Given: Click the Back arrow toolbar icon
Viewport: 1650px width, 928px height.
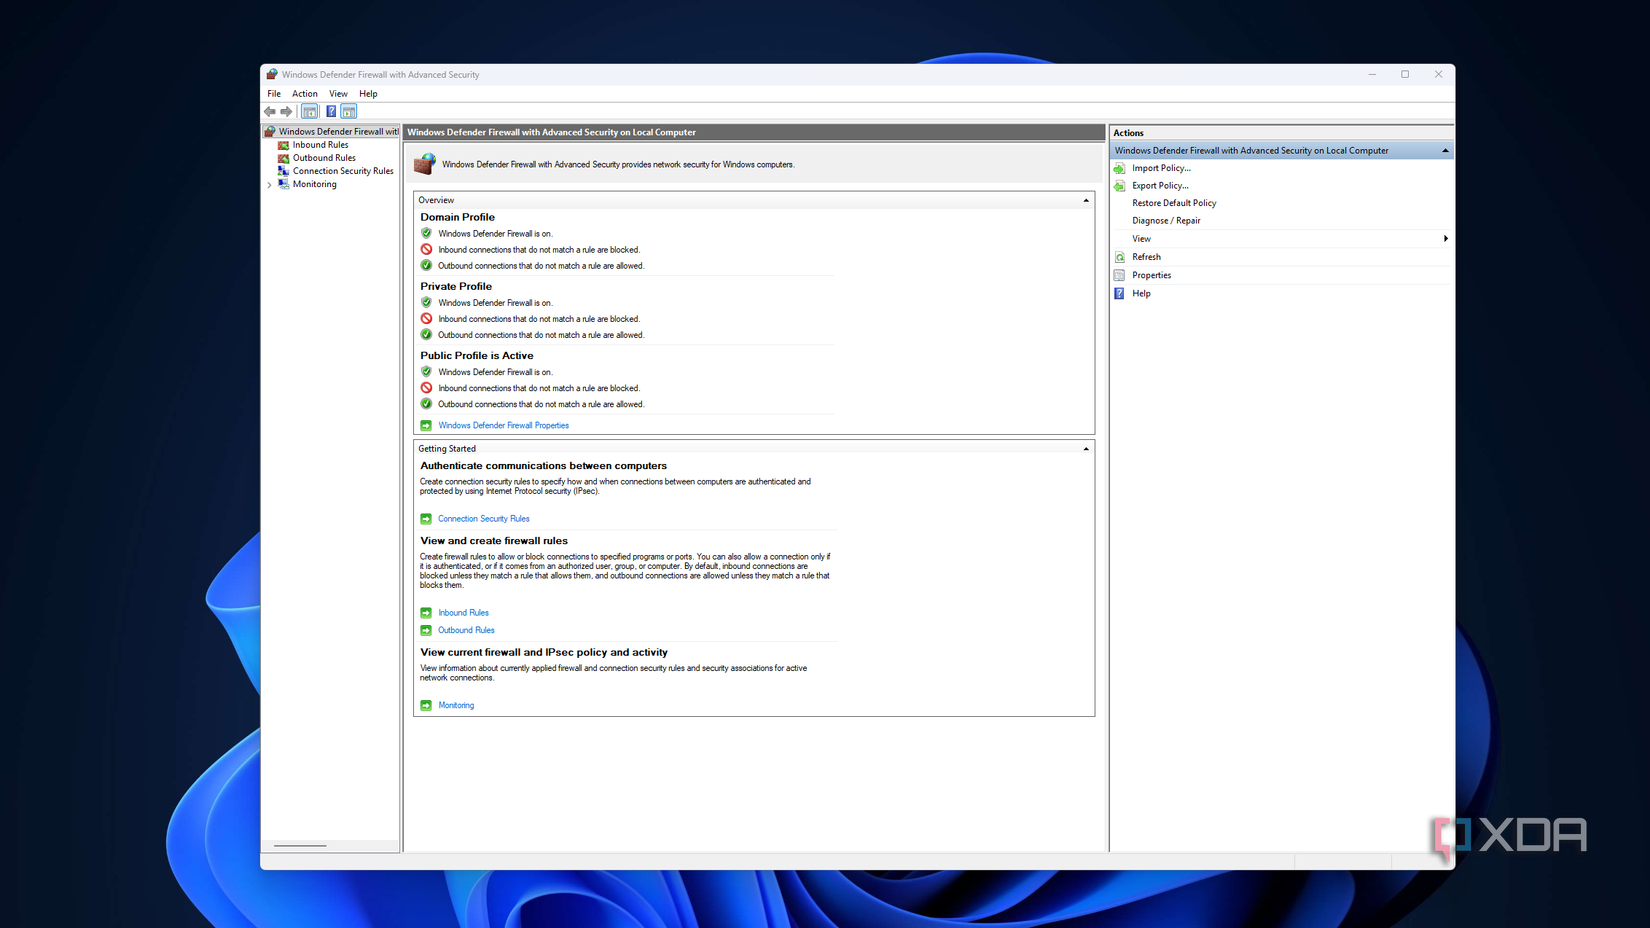Looking at the screenshot, I should [x=270, y=112].
